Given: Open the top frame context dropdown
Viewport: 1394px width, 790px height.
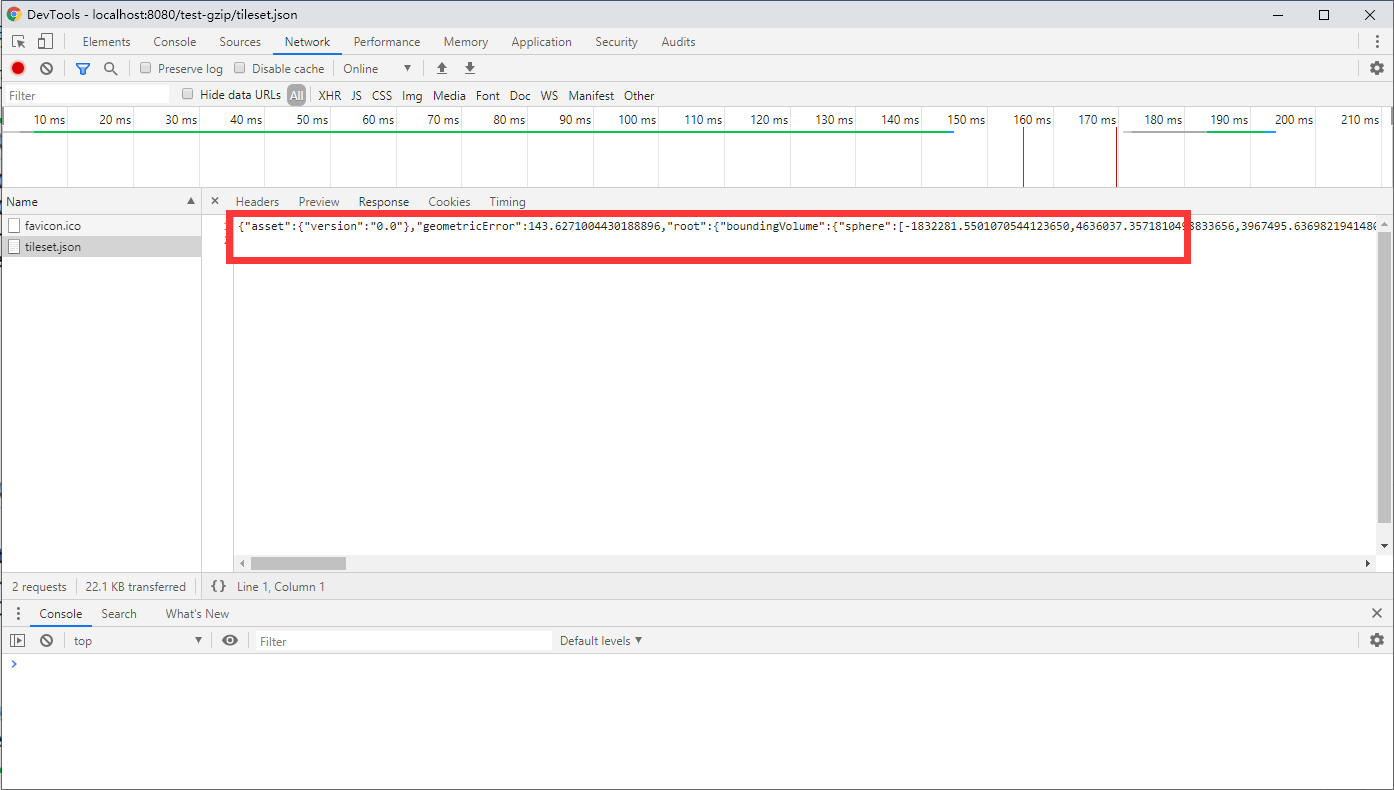Looking at the screenshot, I should coord(137,640).
